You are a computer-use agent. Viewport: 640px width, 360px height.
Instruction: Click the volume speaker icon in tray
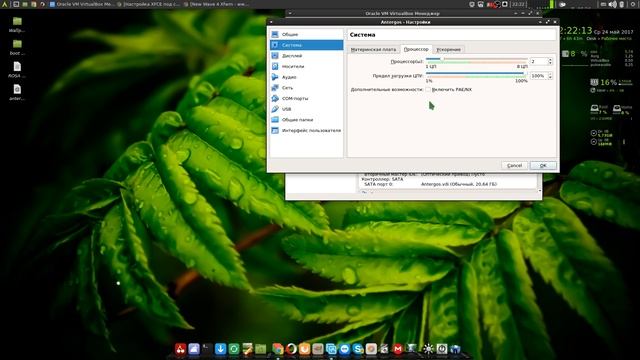[x=613, y=4]
